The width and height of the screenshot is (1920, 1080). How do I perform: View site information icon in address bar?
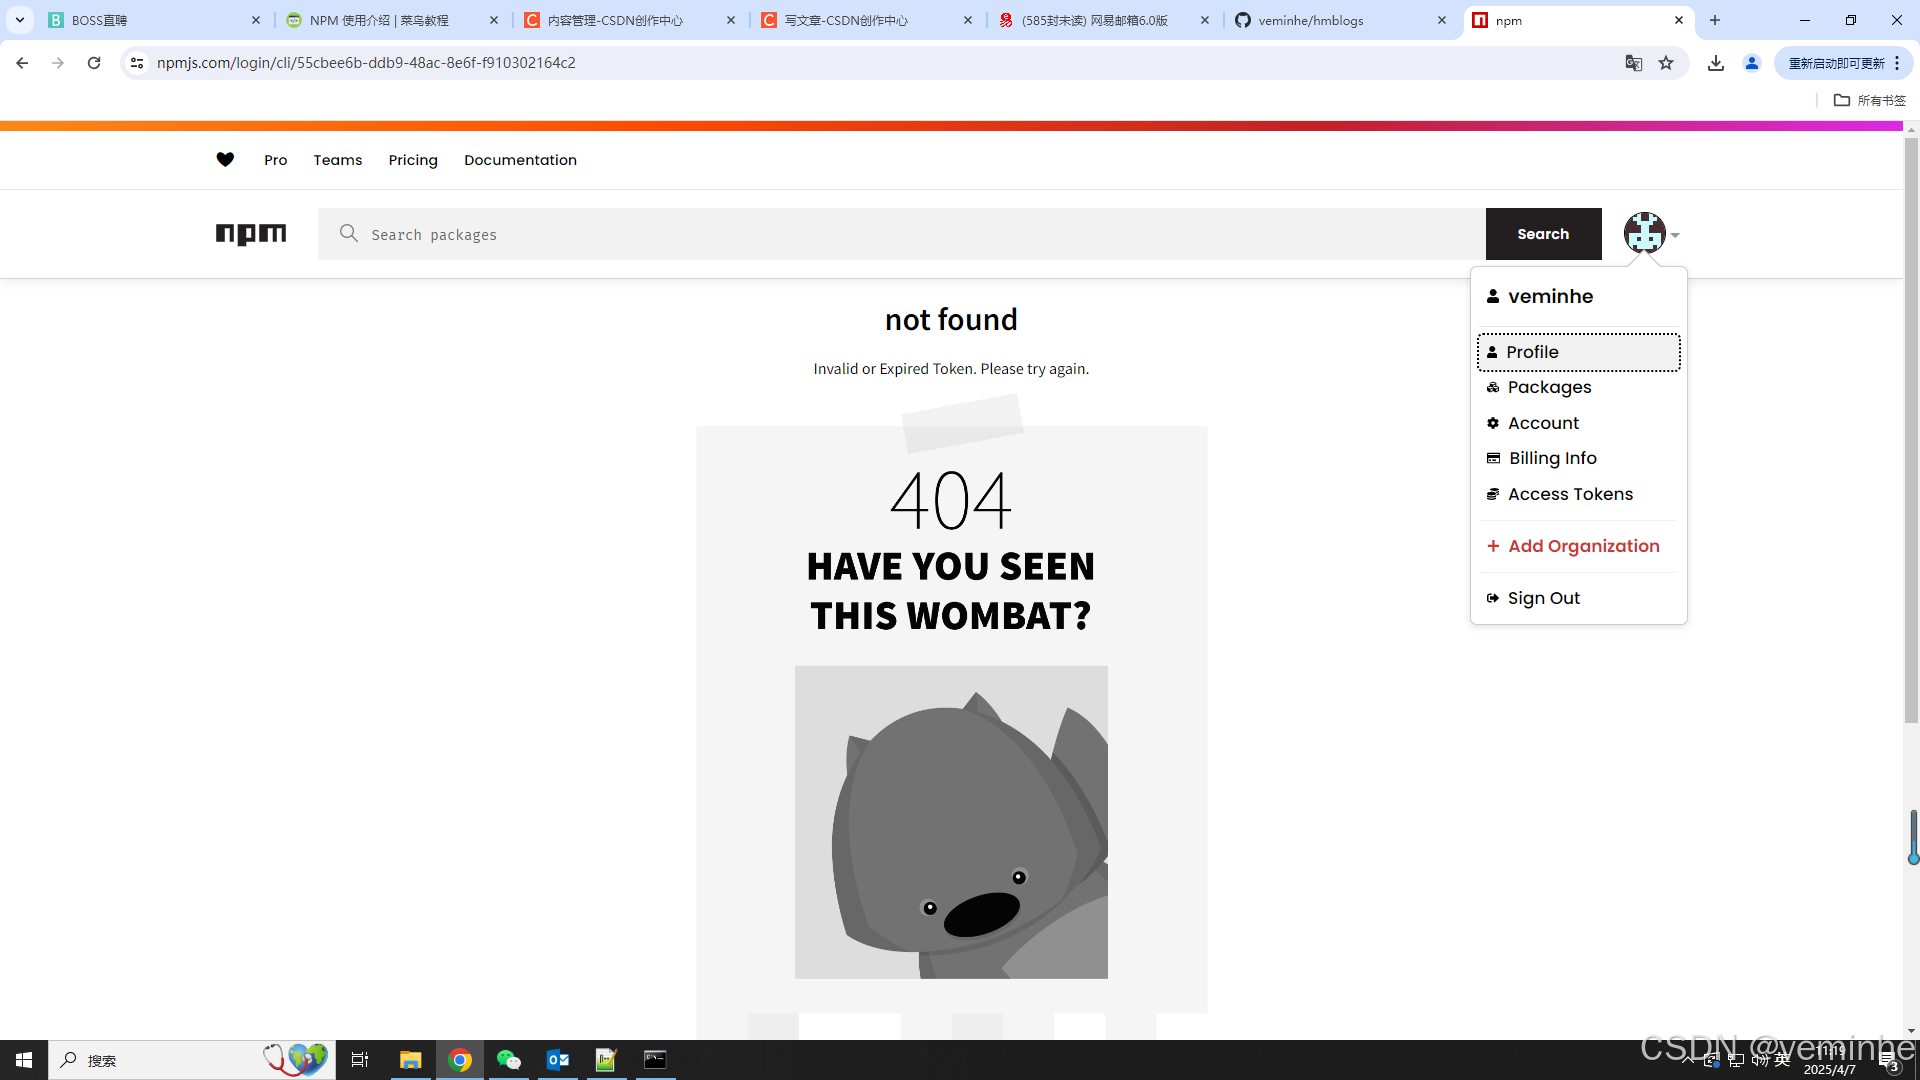(x=137, y=63)
